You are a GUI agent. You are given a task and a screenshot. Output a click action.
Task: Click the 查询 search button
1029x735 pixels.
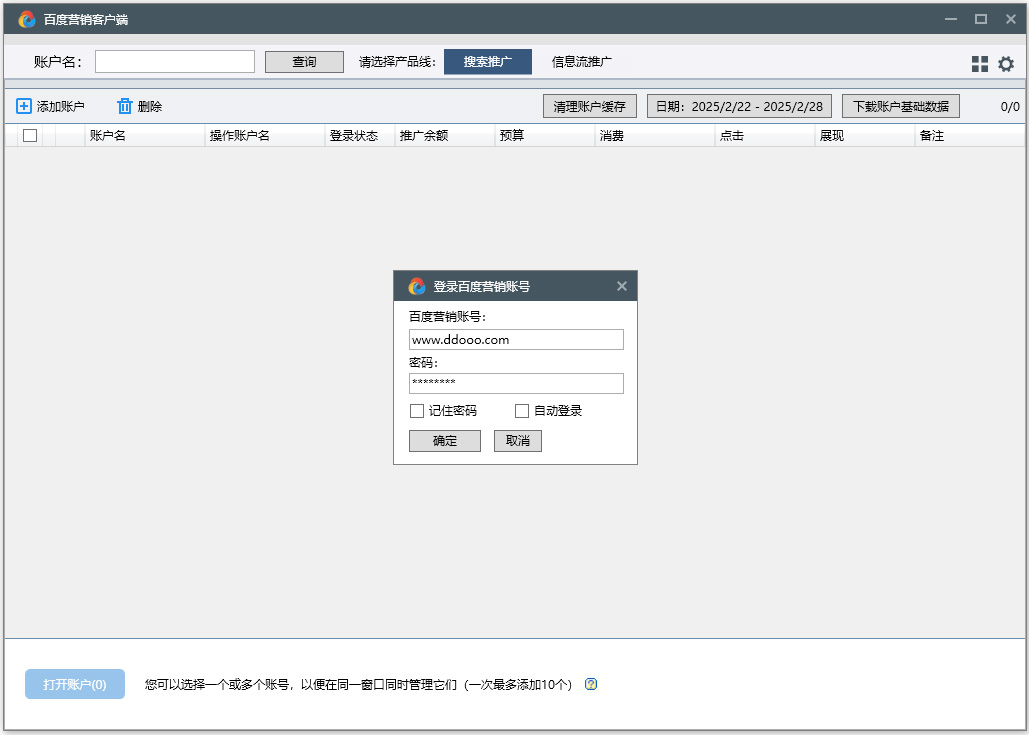304,61
